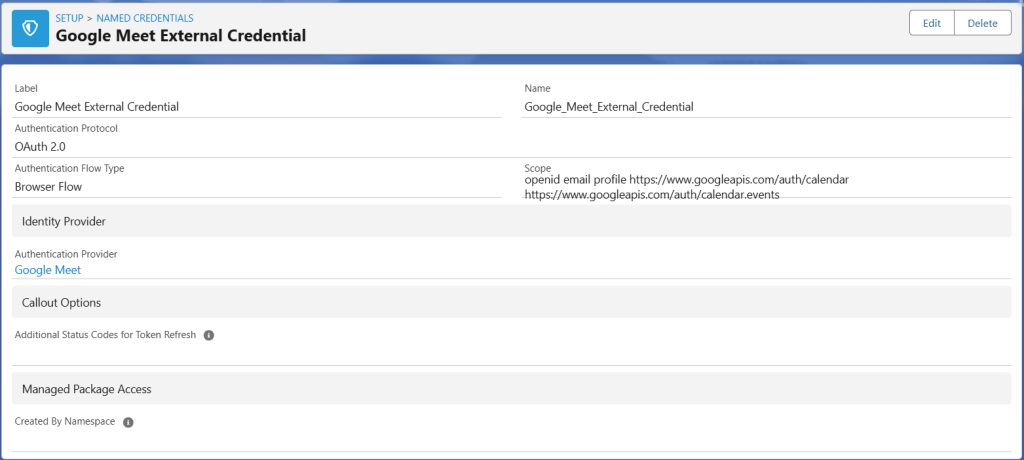Click scope line starting with openid email profile
This screenshot has width=1024, height=460.
686,179
